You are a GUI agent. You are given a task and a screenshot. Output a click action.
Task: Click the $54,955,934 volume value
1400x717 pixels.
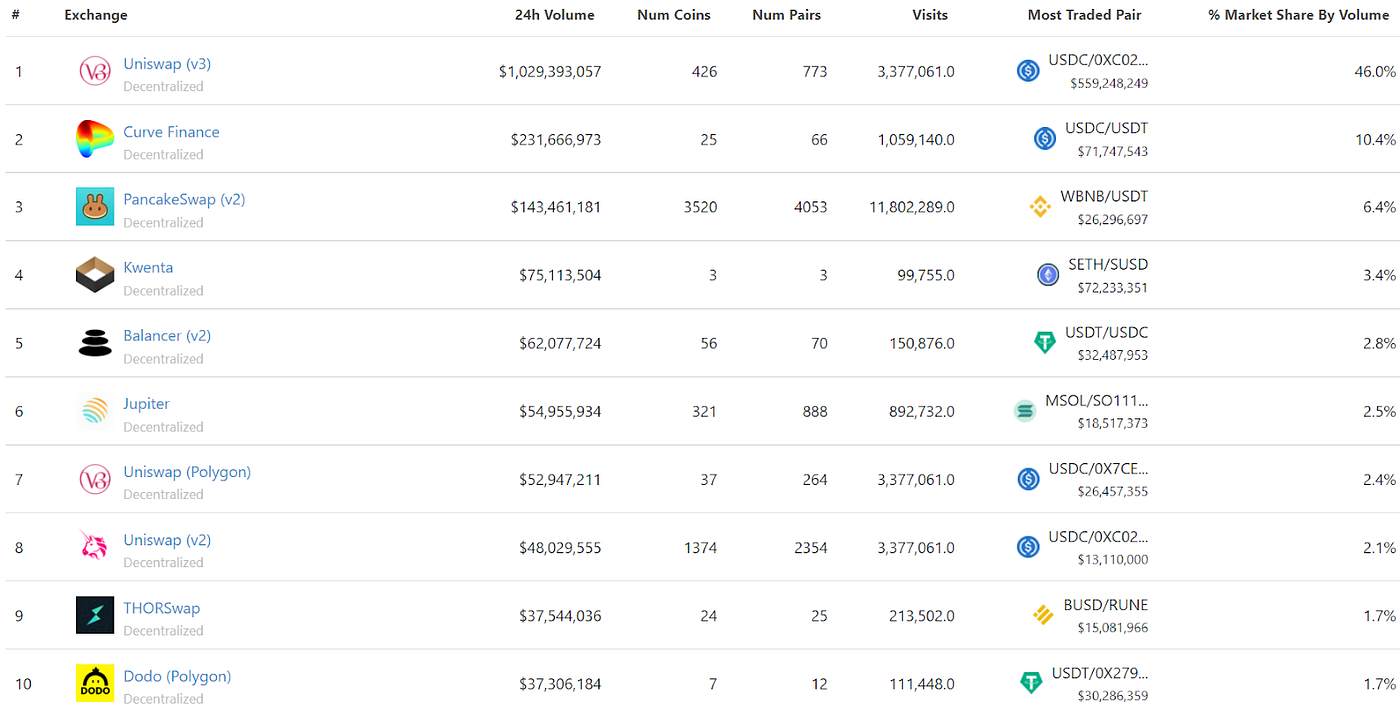tap(560, 412)
